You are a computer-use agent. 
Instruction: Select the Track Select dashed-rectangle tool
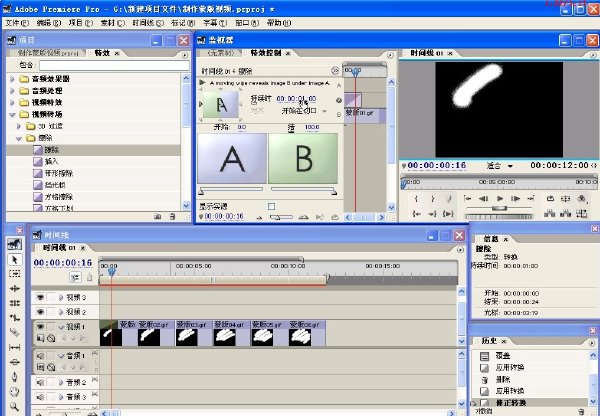click(x=15, y=274)
